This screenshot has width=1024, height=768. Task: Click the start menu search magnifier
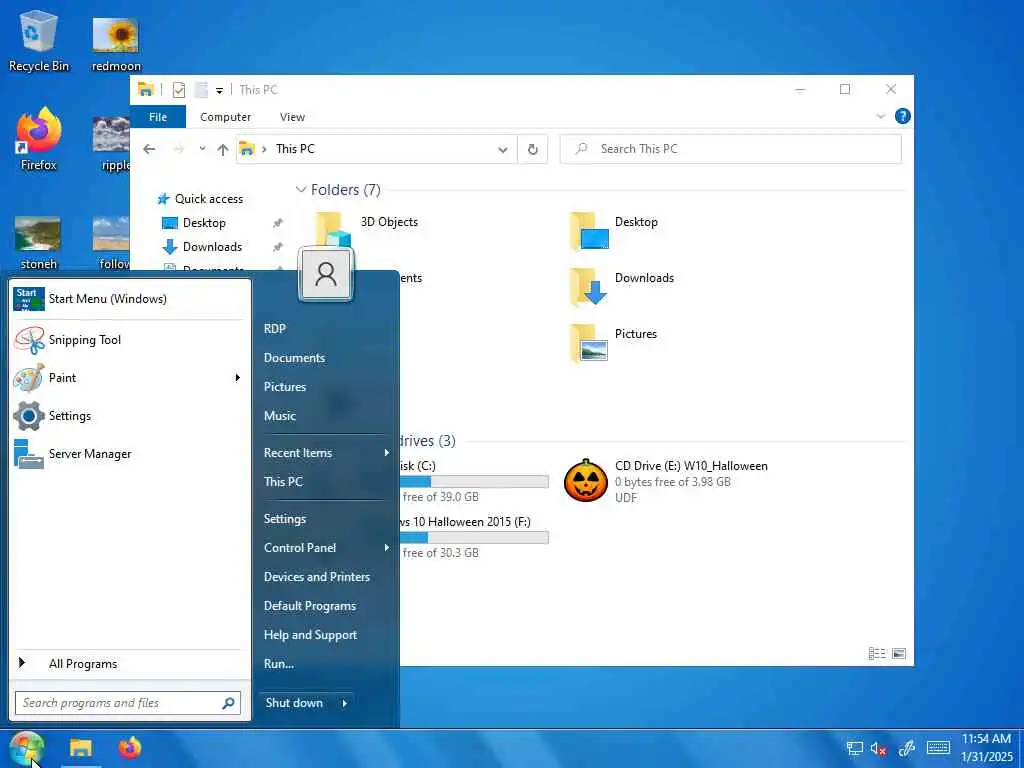click(x=229, y=703)
